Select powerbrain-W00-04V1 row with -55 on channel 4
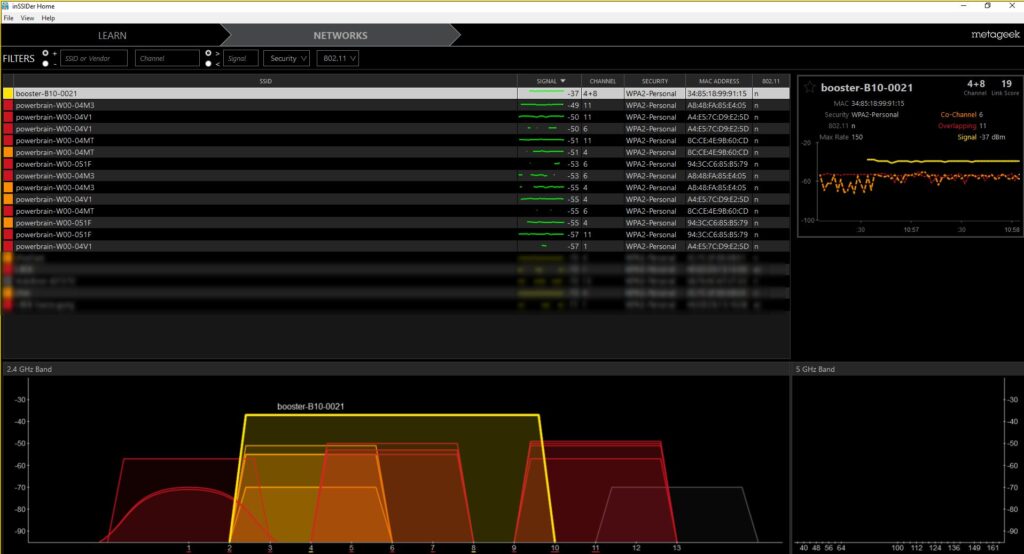This screenshot has height=554, width=1024. click(396, 199)
